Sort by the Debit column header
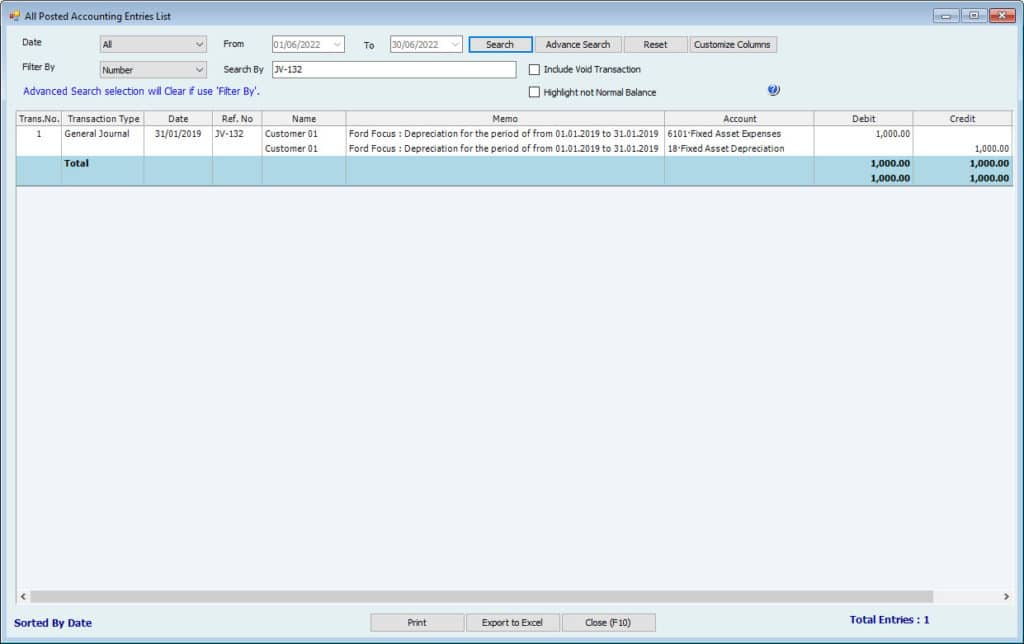The image size is (1024, 644). 863,119
